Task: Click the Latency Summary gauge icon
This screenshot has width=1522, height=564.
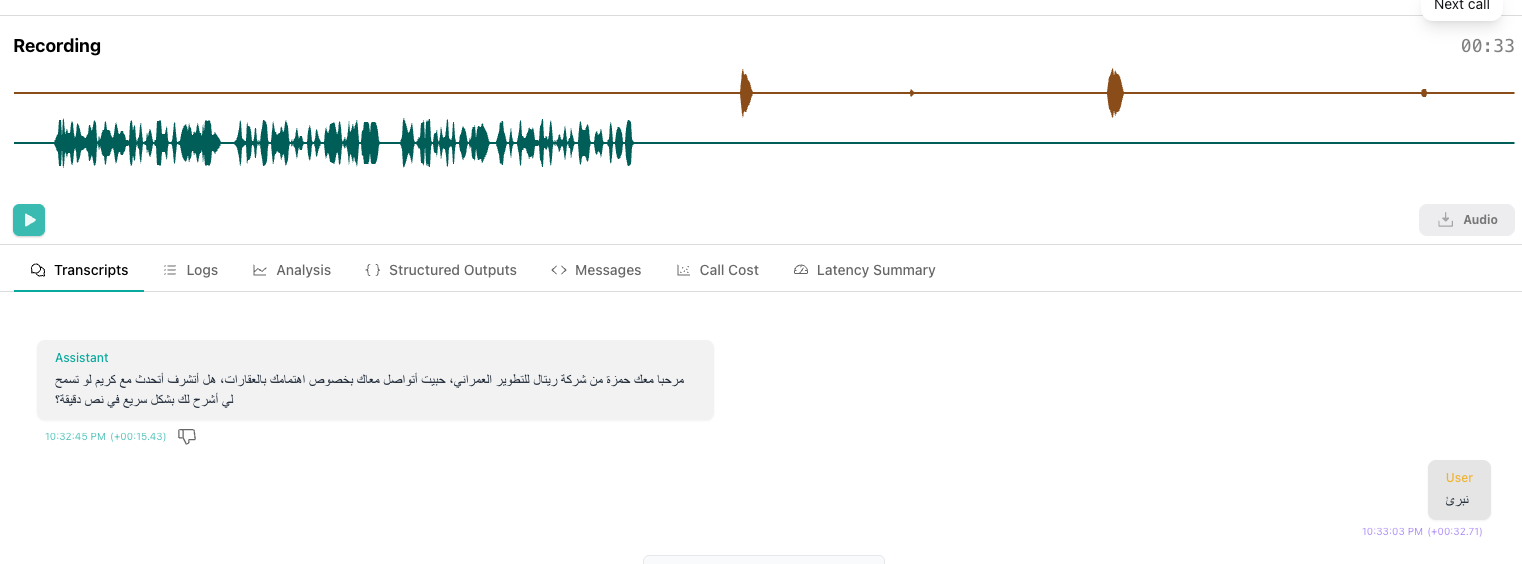Action: 800,270
